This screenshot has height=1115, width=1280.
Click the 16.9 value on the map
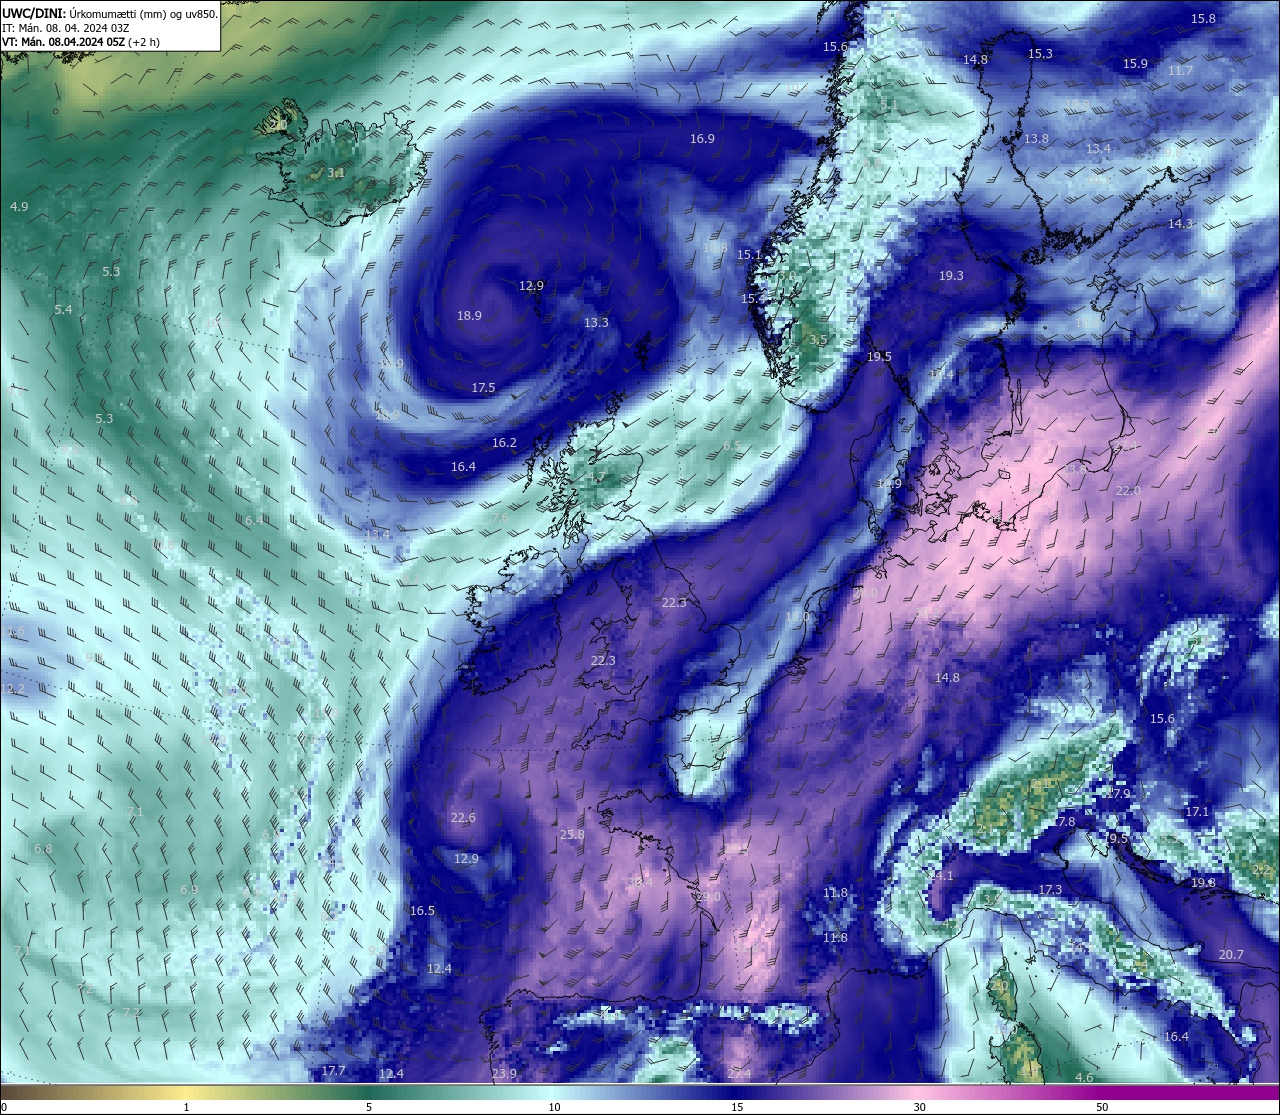pyautogui.click(x=702, y=138)
